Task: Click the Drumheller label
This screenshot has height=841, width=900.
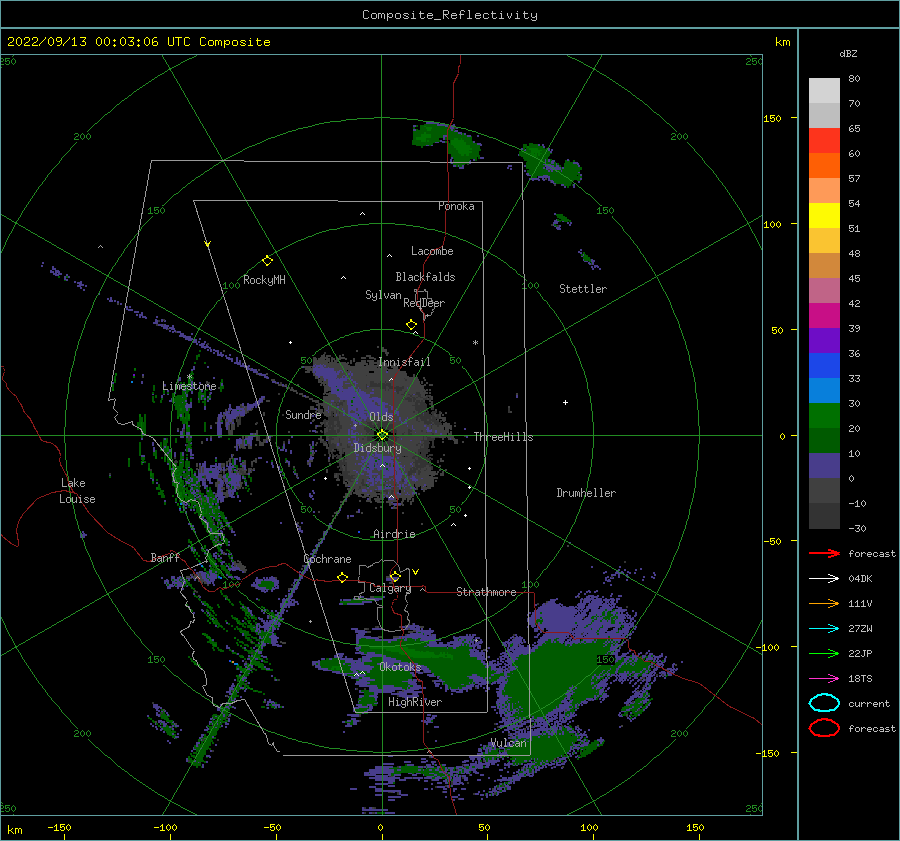Action: pos(586,493)
